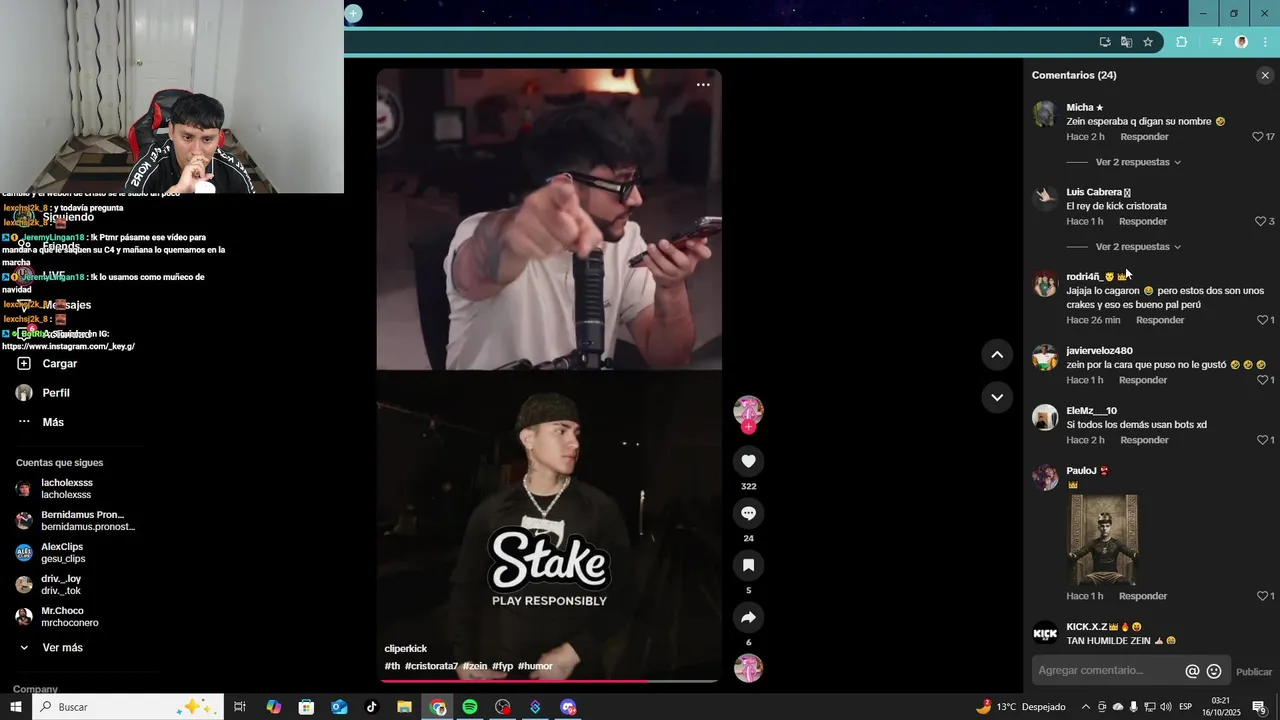Screen dimensions: 1280x720
Task: Go to the previous video with the up arrow
Action: (997, 354)
